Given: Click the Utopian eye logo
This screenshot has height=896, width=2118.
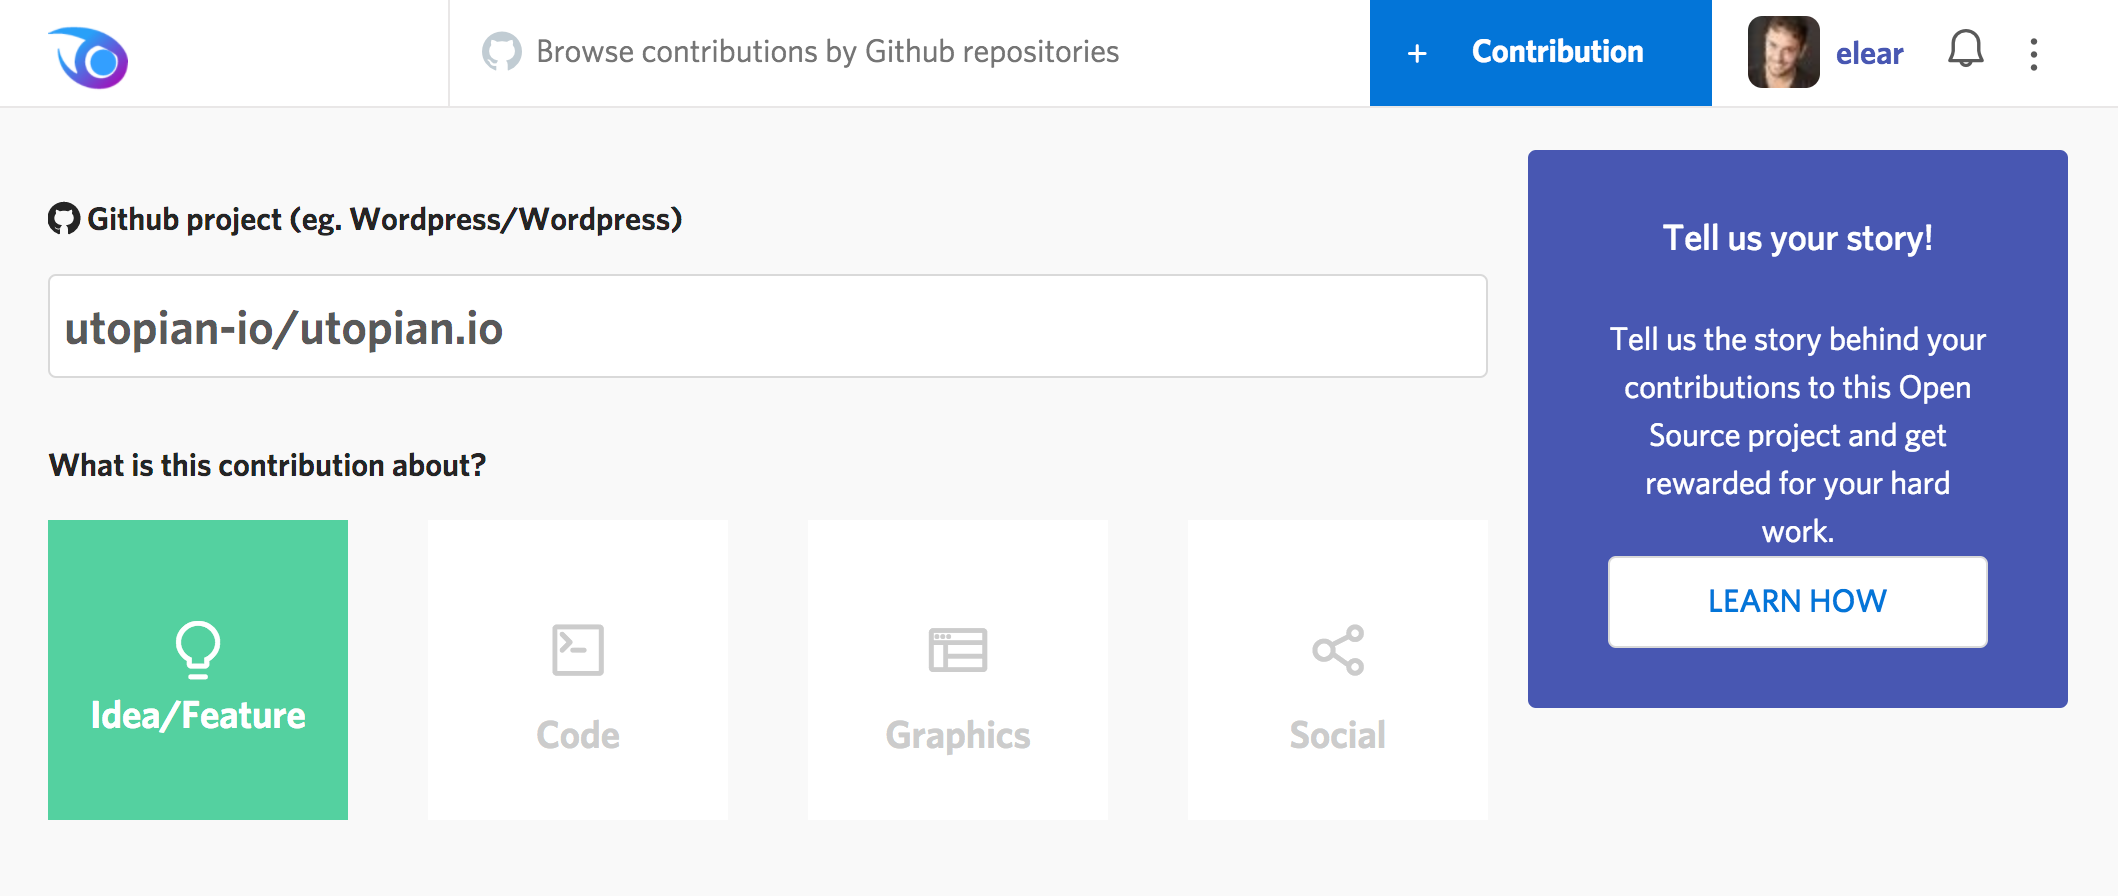Looking at the screenshot, I should pyautogui.click(x=88, y=58).
